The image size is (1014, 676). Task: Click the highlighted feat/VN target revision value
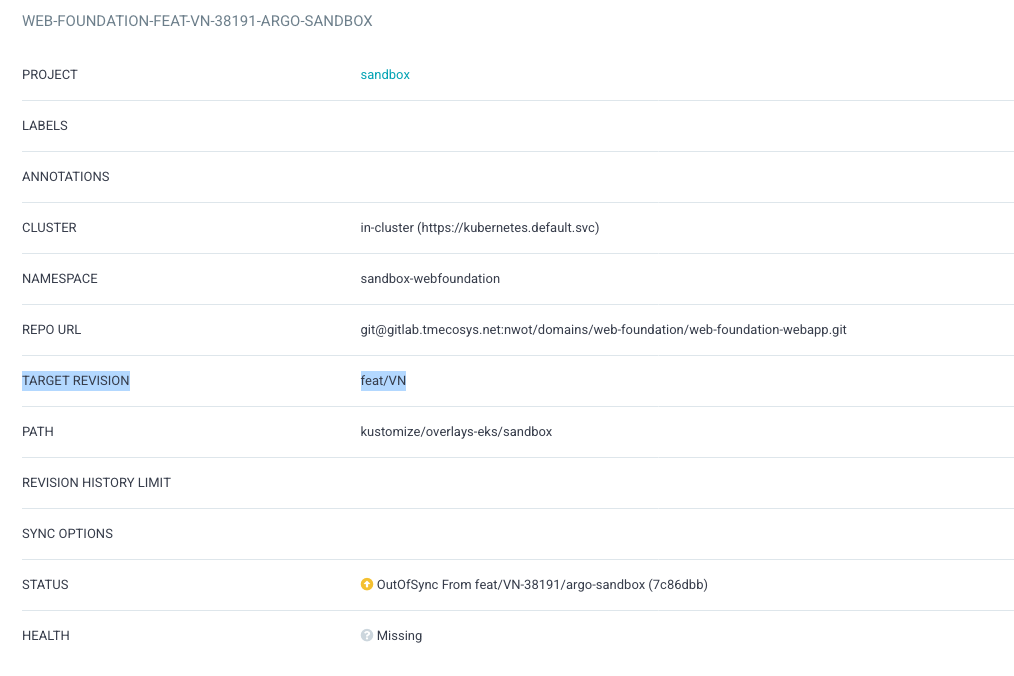pyautogui.click(x=383, y=380)
